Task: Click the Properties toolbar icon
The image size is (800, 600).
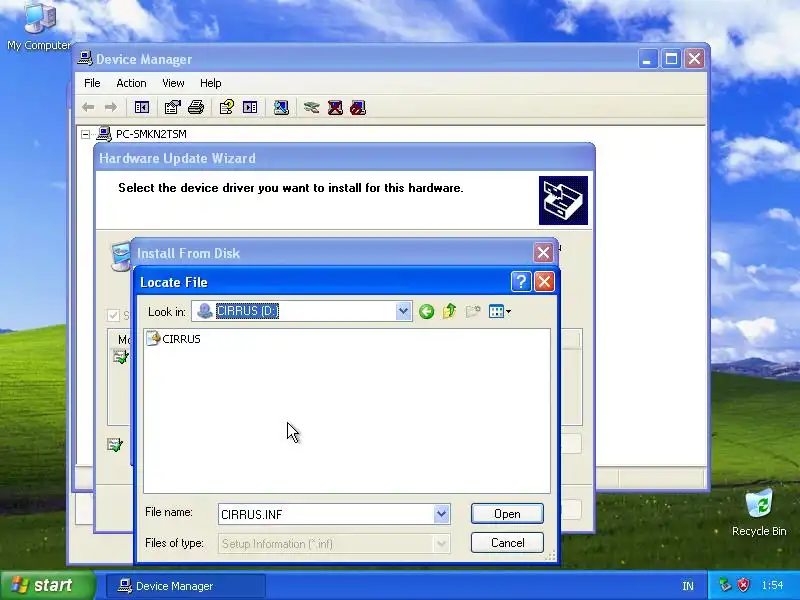Action: click(172, 107)
